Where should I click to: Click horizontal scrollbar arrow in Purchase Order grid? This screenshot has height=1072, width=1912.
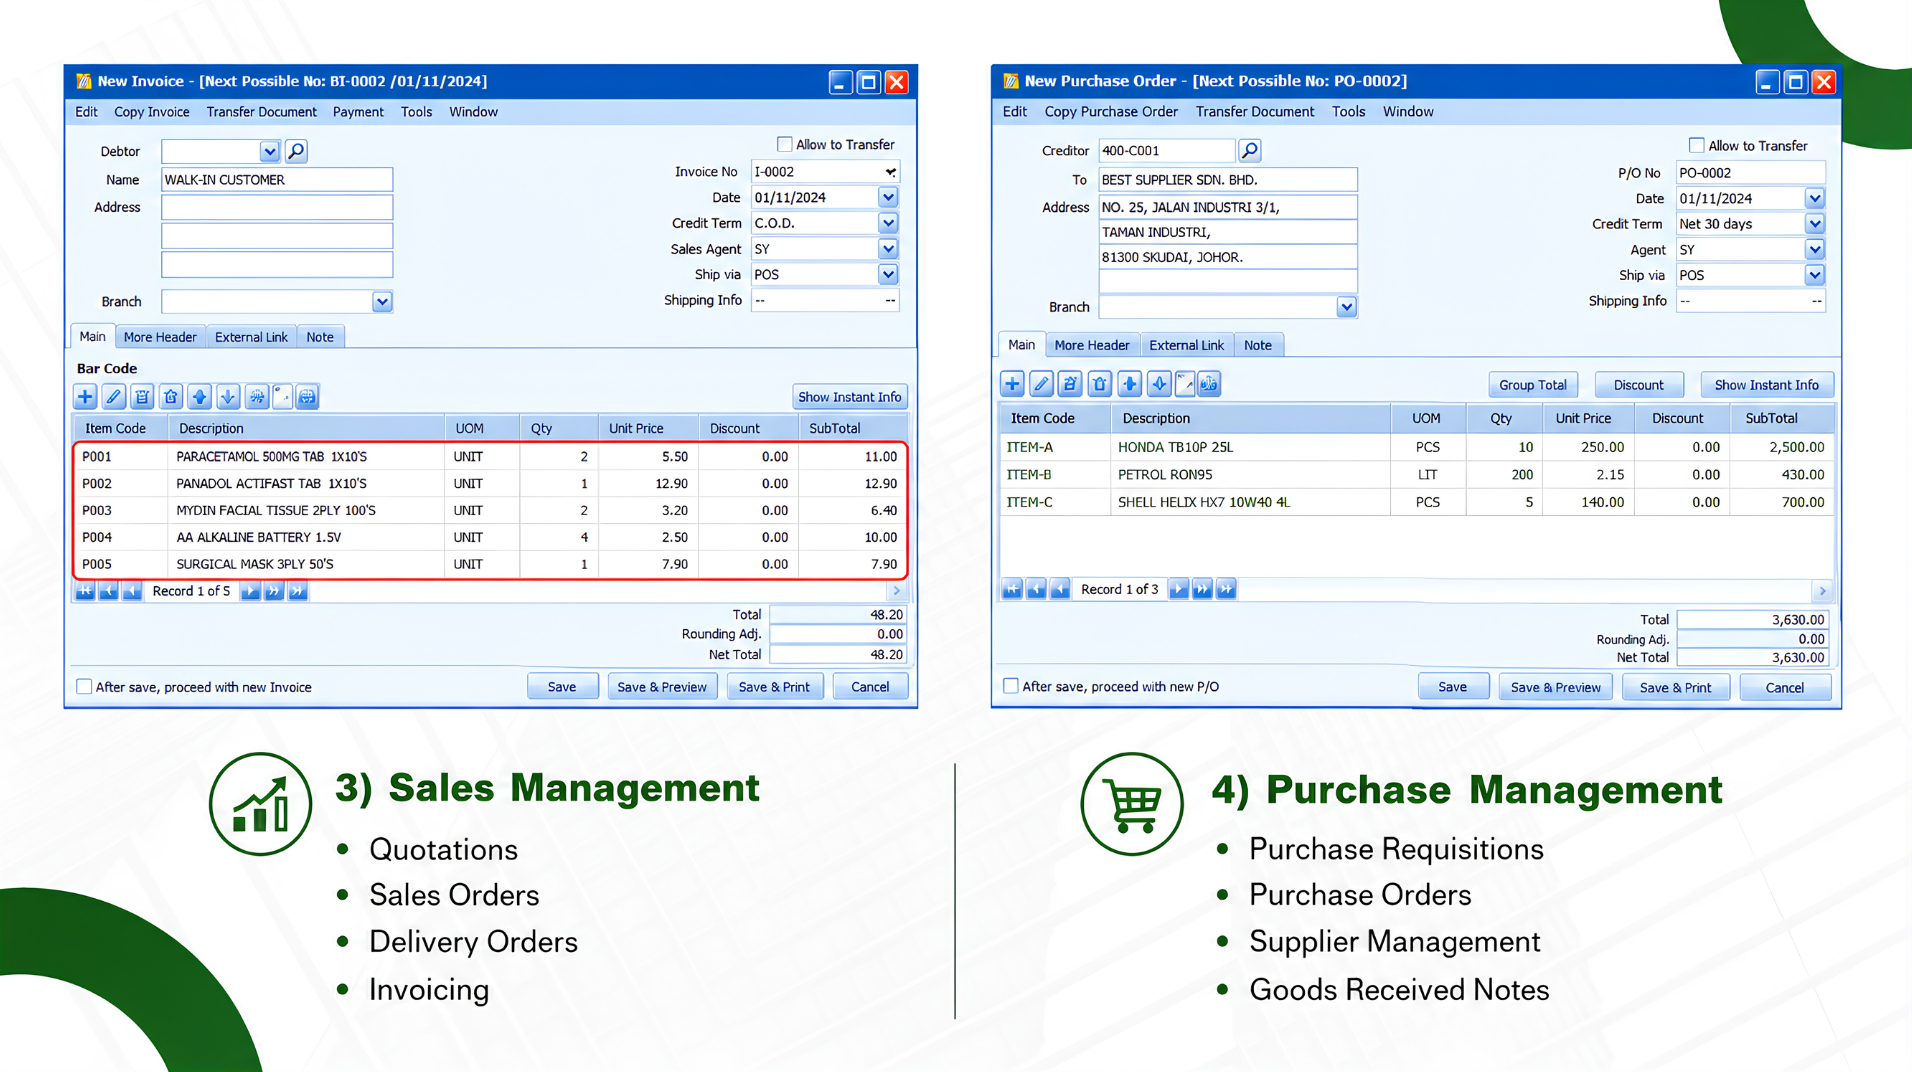[x=1822, y=590]
